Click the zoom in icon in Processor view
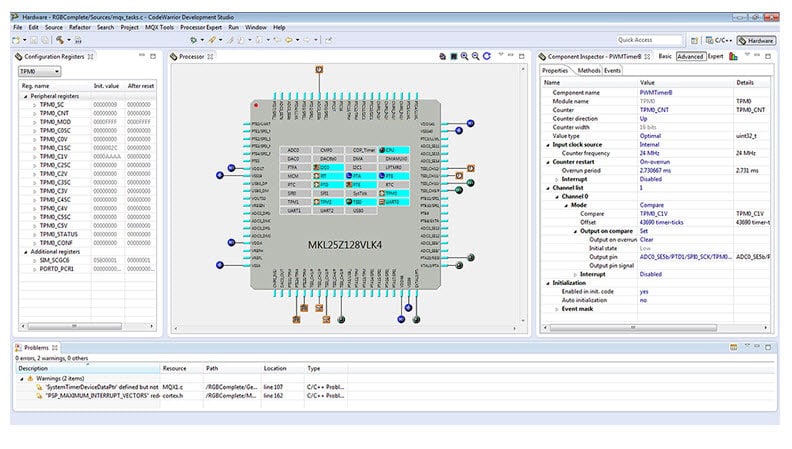 pyautogui.click(x=464, y=57)
